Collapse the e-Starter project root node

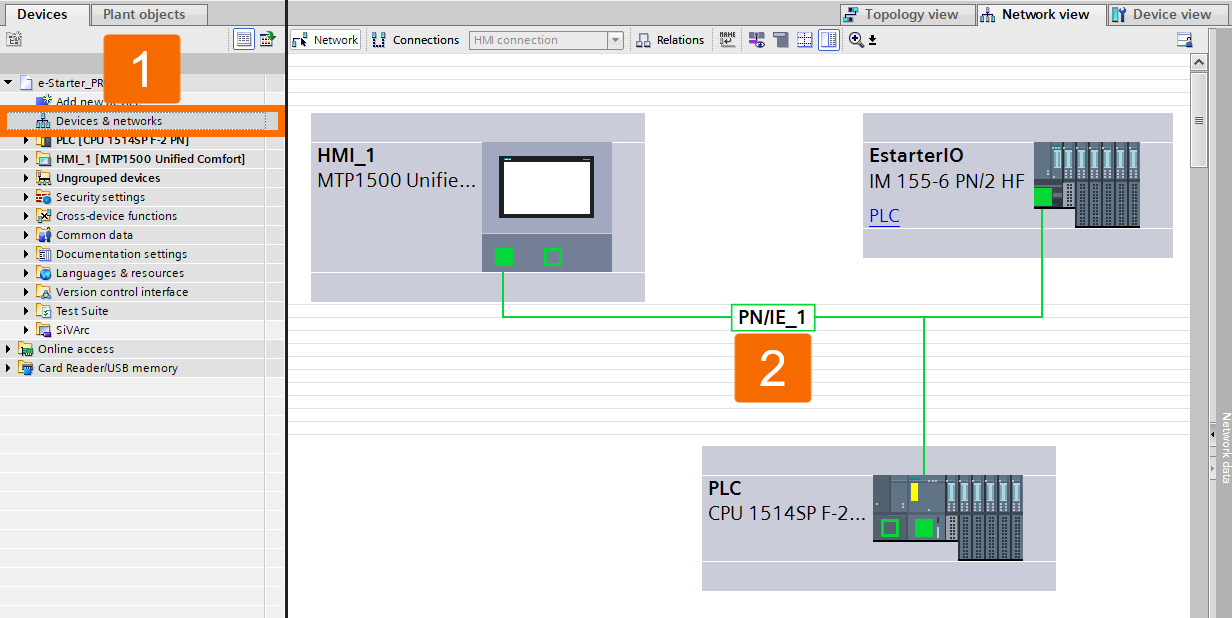tap(9, 83)
